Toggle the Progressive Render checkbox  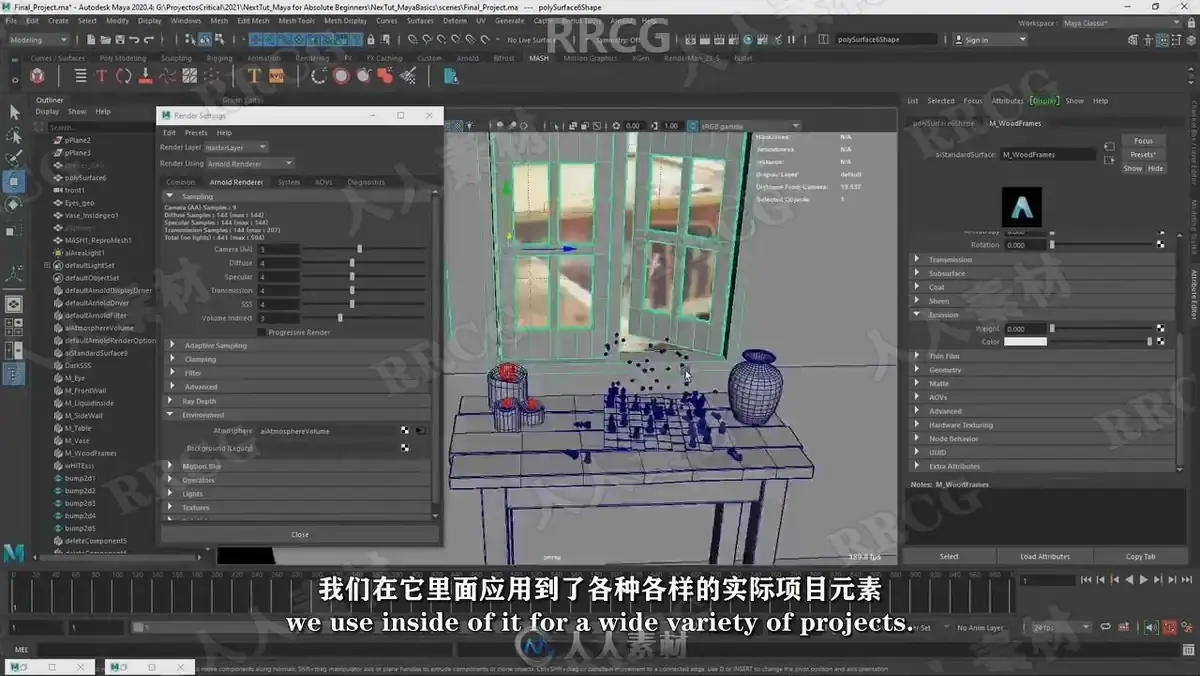(x=262, y=332)
